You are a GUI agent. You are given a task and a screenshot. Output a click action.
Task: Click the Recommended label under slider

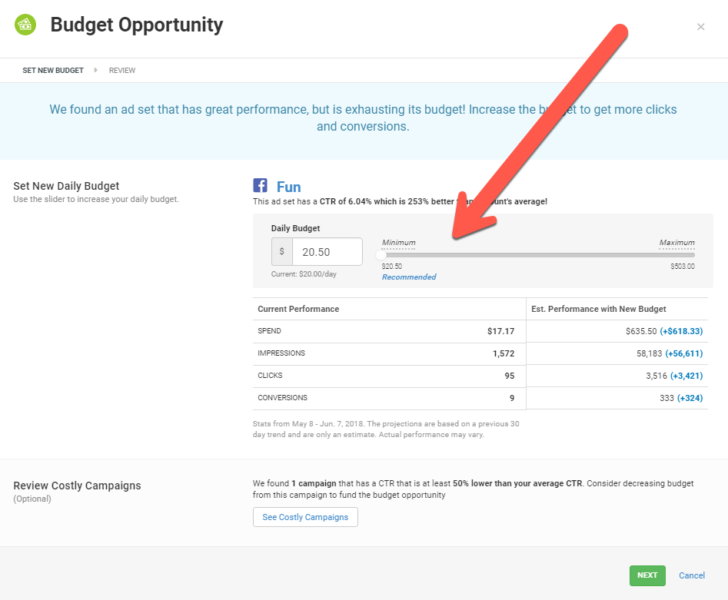coord(409,277)
